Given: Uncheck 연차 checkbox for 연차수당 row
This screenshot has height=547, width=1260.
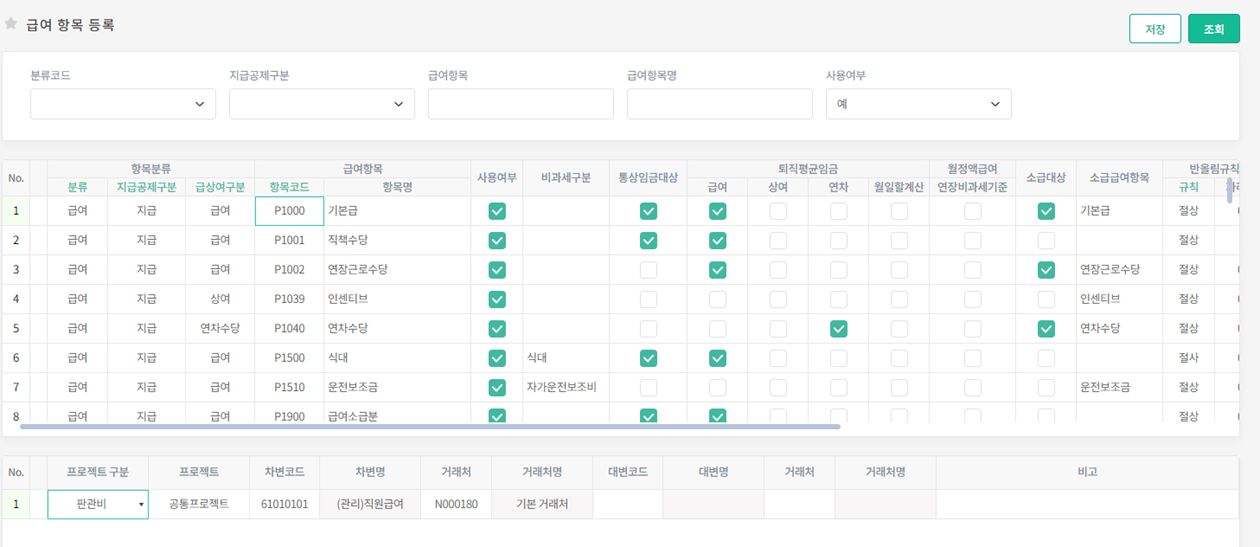Looking at the screenshot, I should (x=838, y=329).
